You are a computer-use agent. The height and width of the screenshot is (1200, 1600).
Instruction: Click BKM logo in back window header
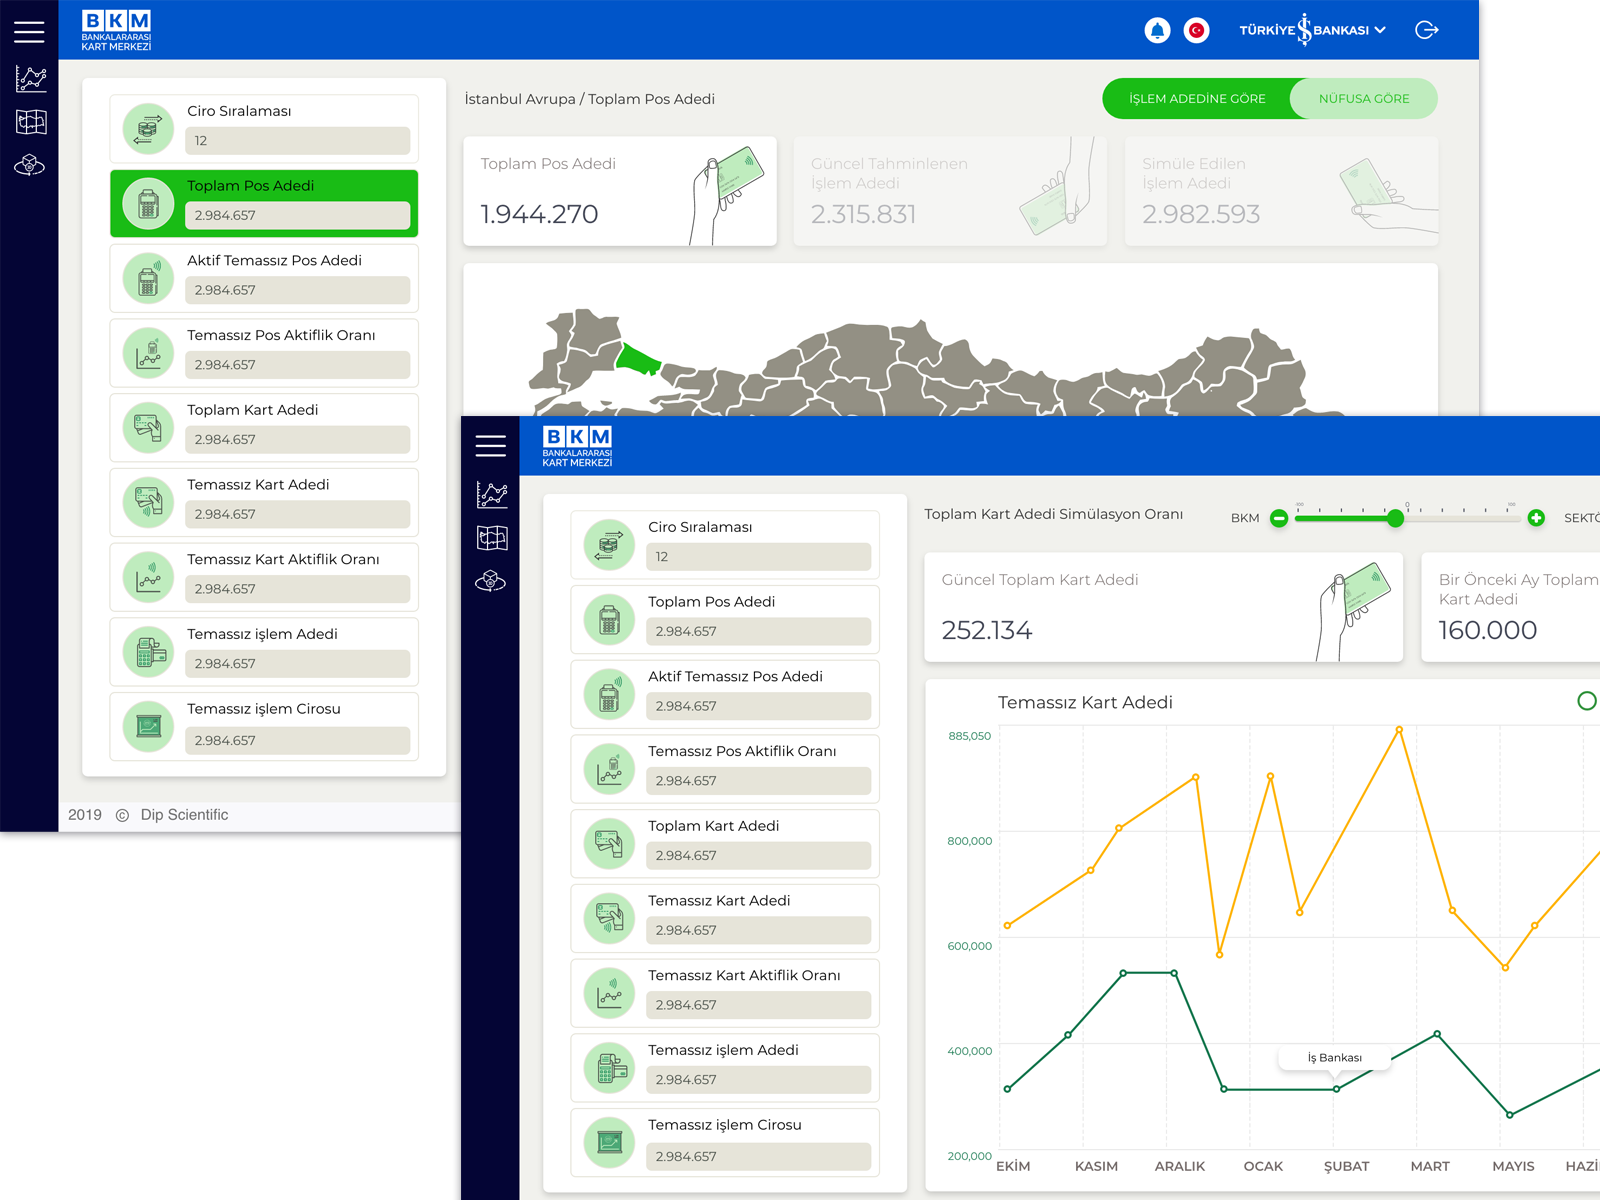(116, 30)
